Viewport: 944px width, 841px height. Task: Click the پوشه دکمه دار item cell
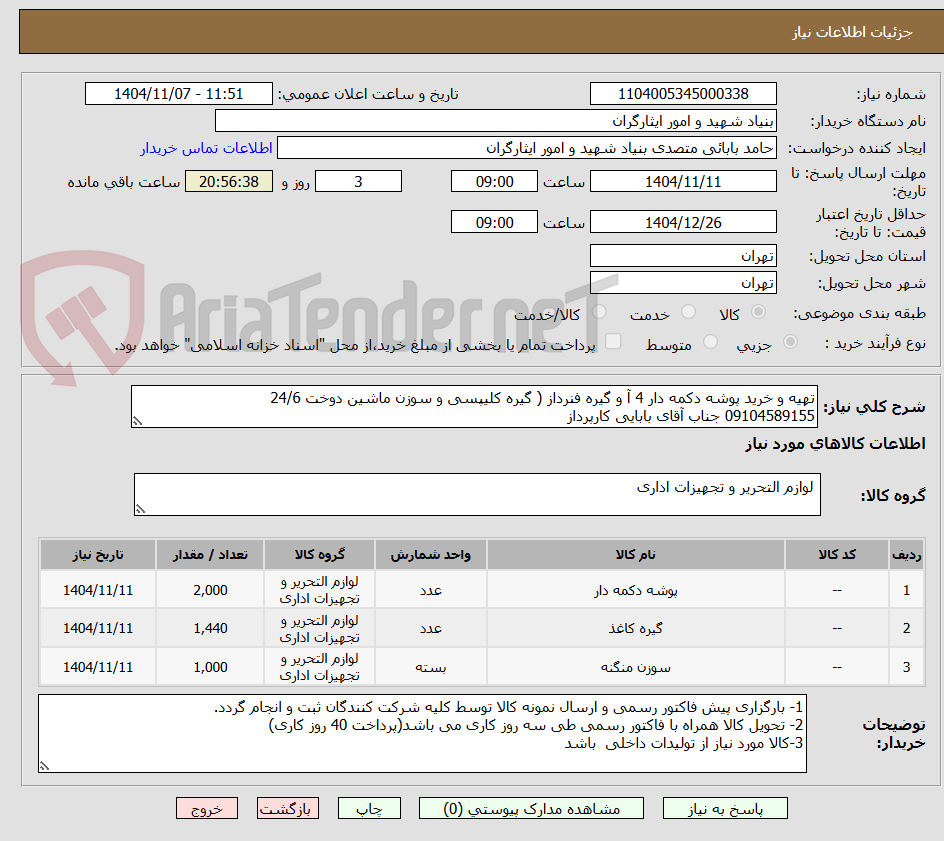tap(636, 590)
